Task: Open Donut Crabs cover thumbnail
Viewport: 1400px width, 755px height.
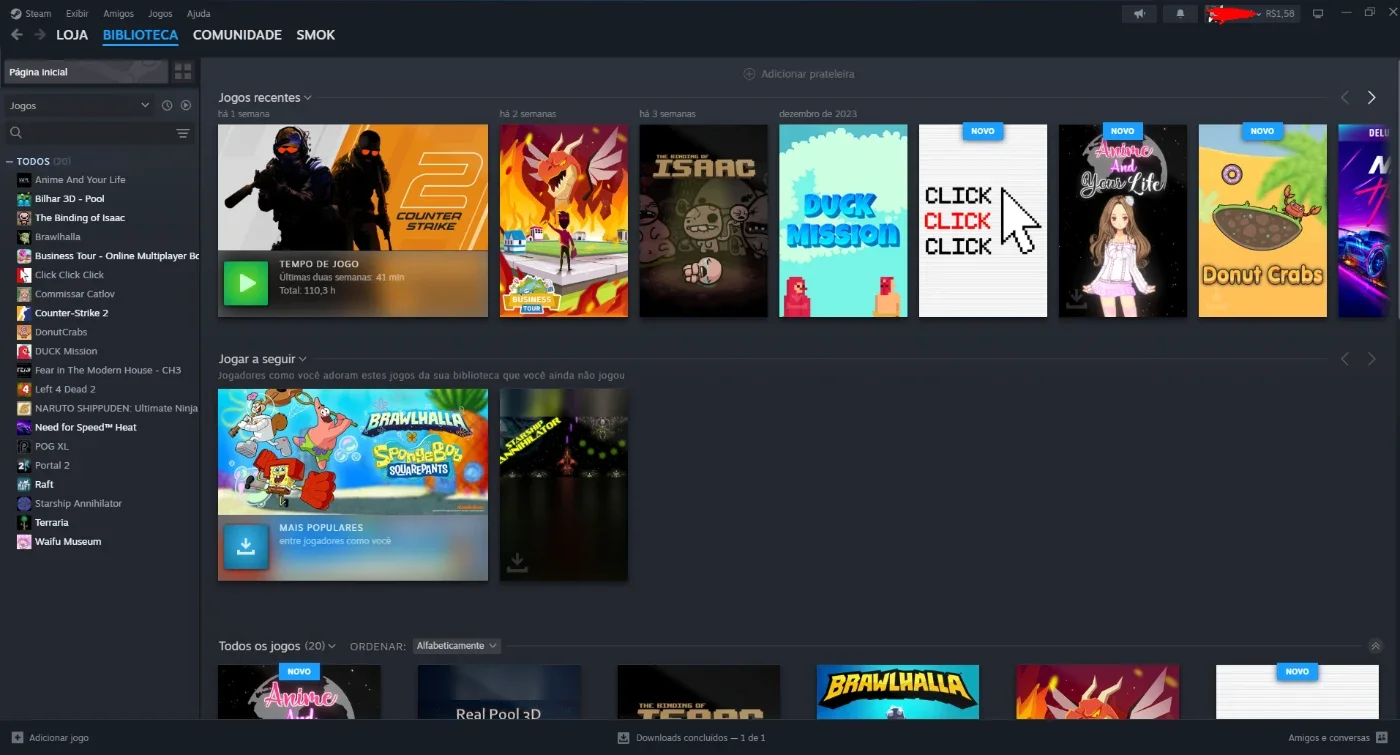Action: (x=1263, y=221)
